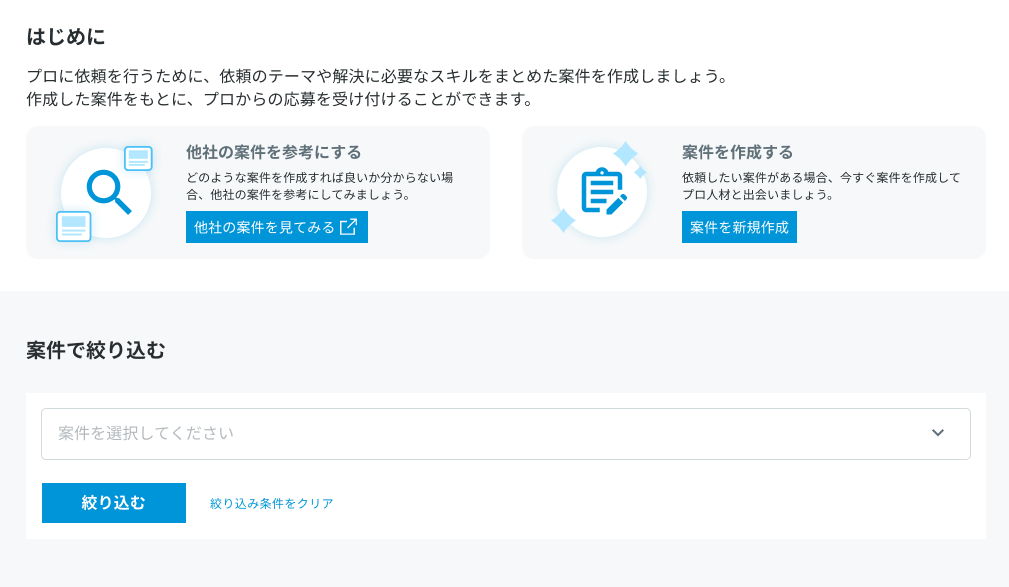
Task: Click the 他社の案件を参考にする card heading
Action: click(273, 153)
